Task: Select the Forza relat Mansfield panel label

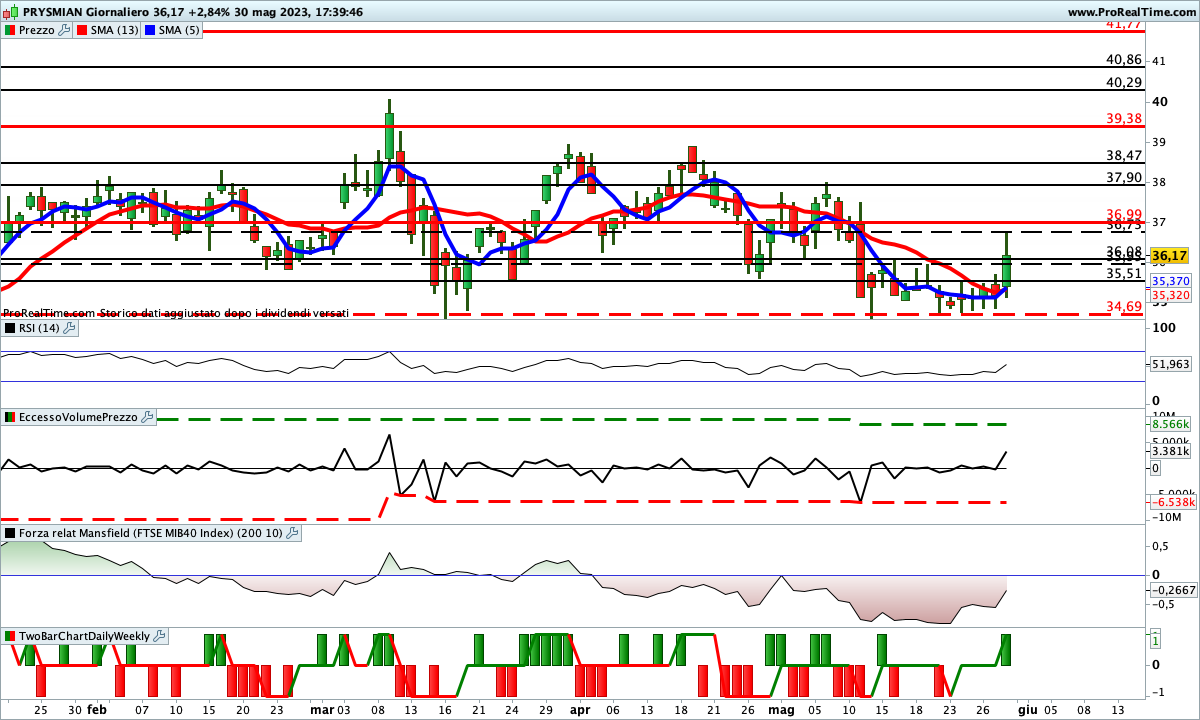Action: point(150,533)
